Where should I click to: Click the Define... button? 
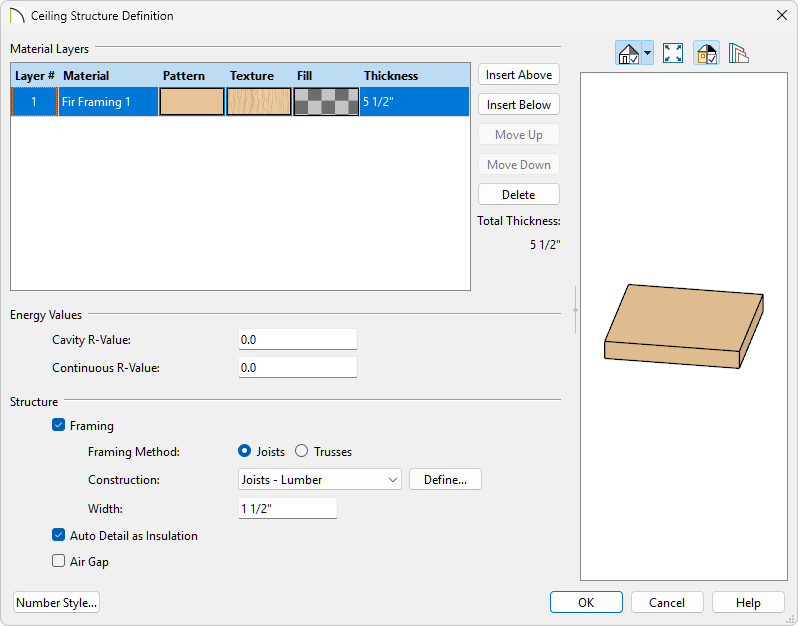(x=445, y=479)
